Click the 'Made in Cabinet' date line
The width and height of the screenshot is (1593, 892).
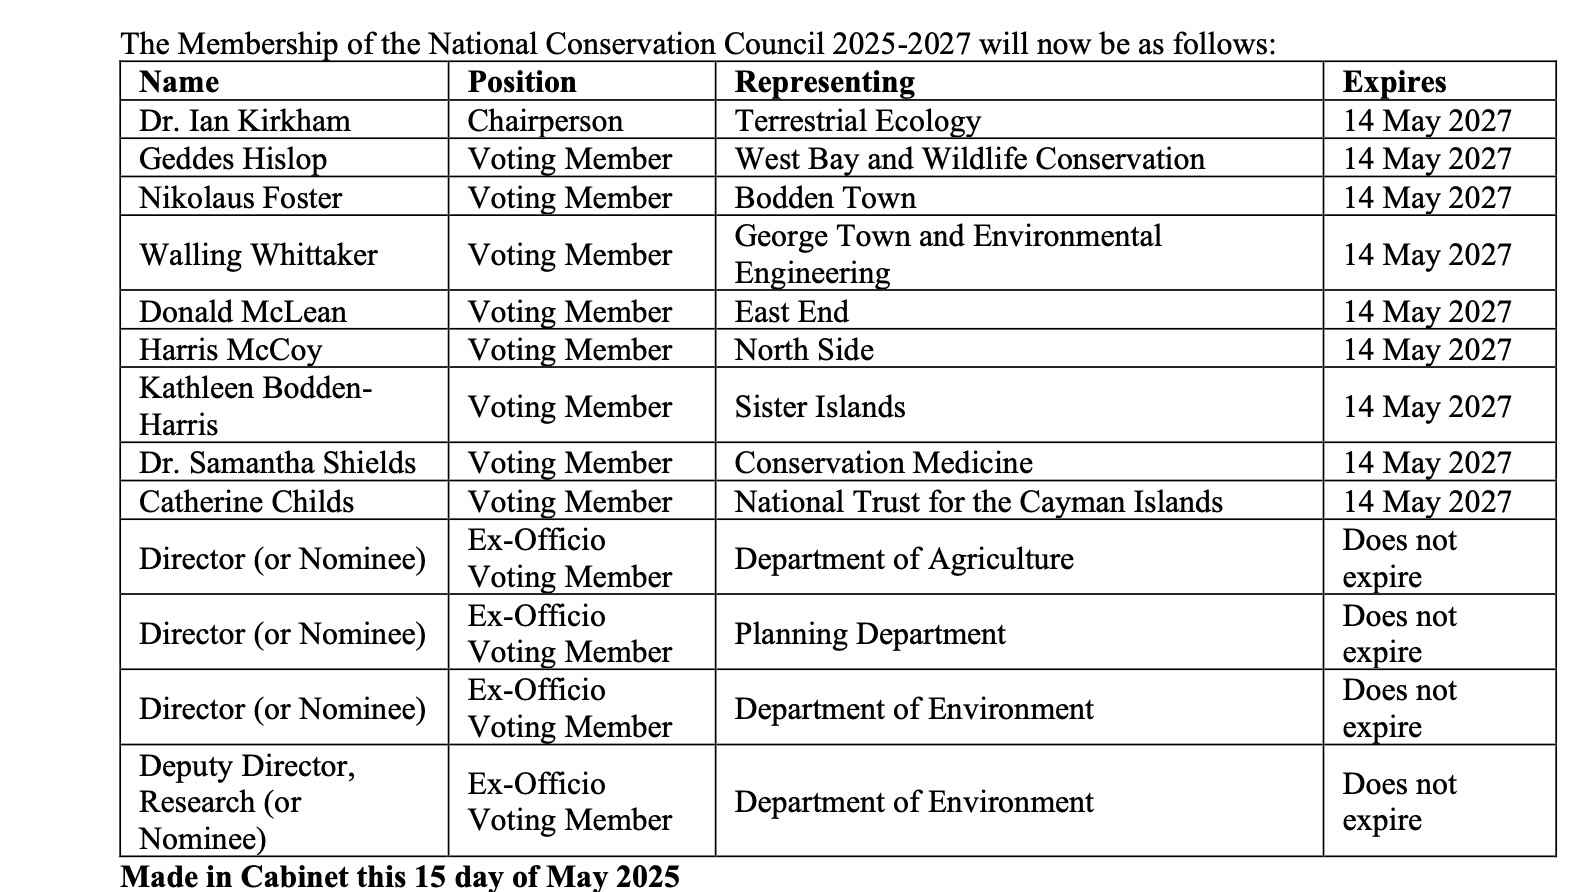[x=400, y=877]
